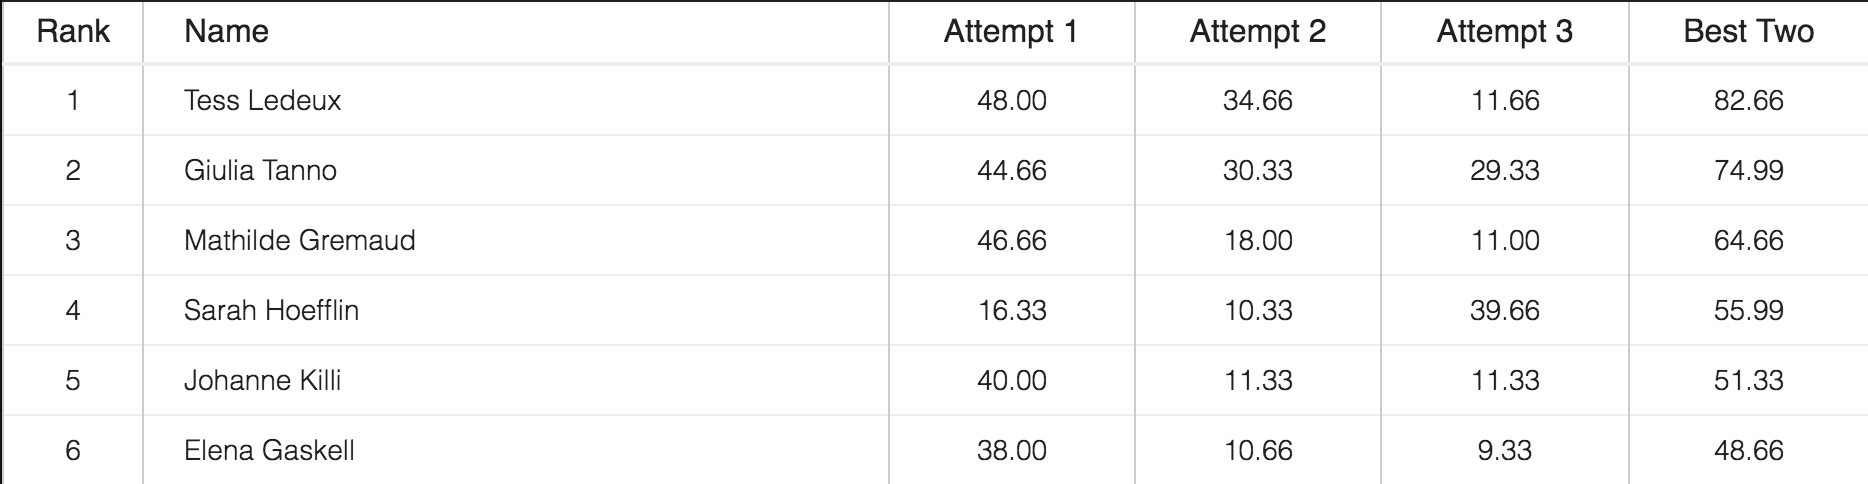Viewport: 1868px width, 484px height.
Task: Click Elena Gaskell's Attempt 3 score 9.33
Action: tap(1504, 451)
